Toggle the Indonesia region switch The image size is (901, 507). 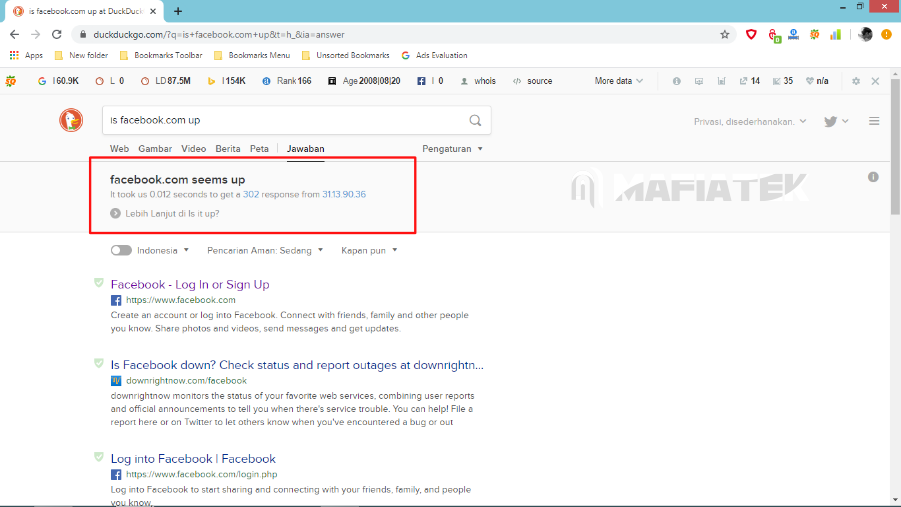[x=121, y=251]
